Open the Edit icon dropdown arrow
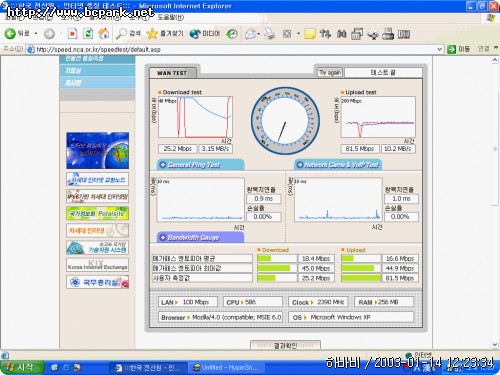 298,34
